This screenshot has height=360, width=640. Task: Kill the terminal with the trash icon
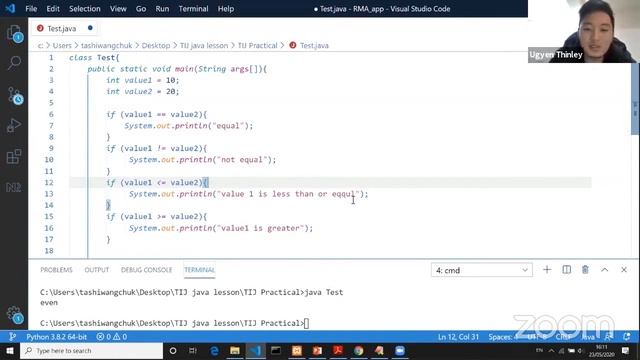(x=585, y=270)
